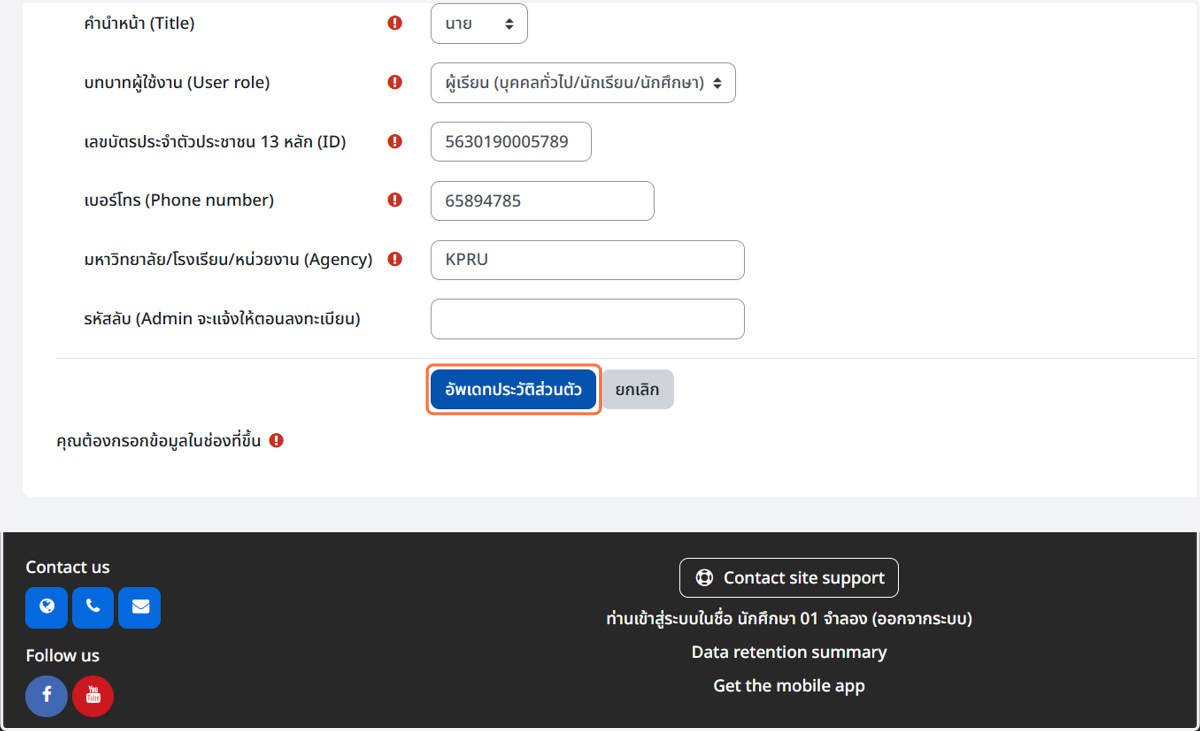Click the อัพเดทประวัติส่วนตัว update profile button
The width and height of the screenshot is (1200, 731).
513,389
